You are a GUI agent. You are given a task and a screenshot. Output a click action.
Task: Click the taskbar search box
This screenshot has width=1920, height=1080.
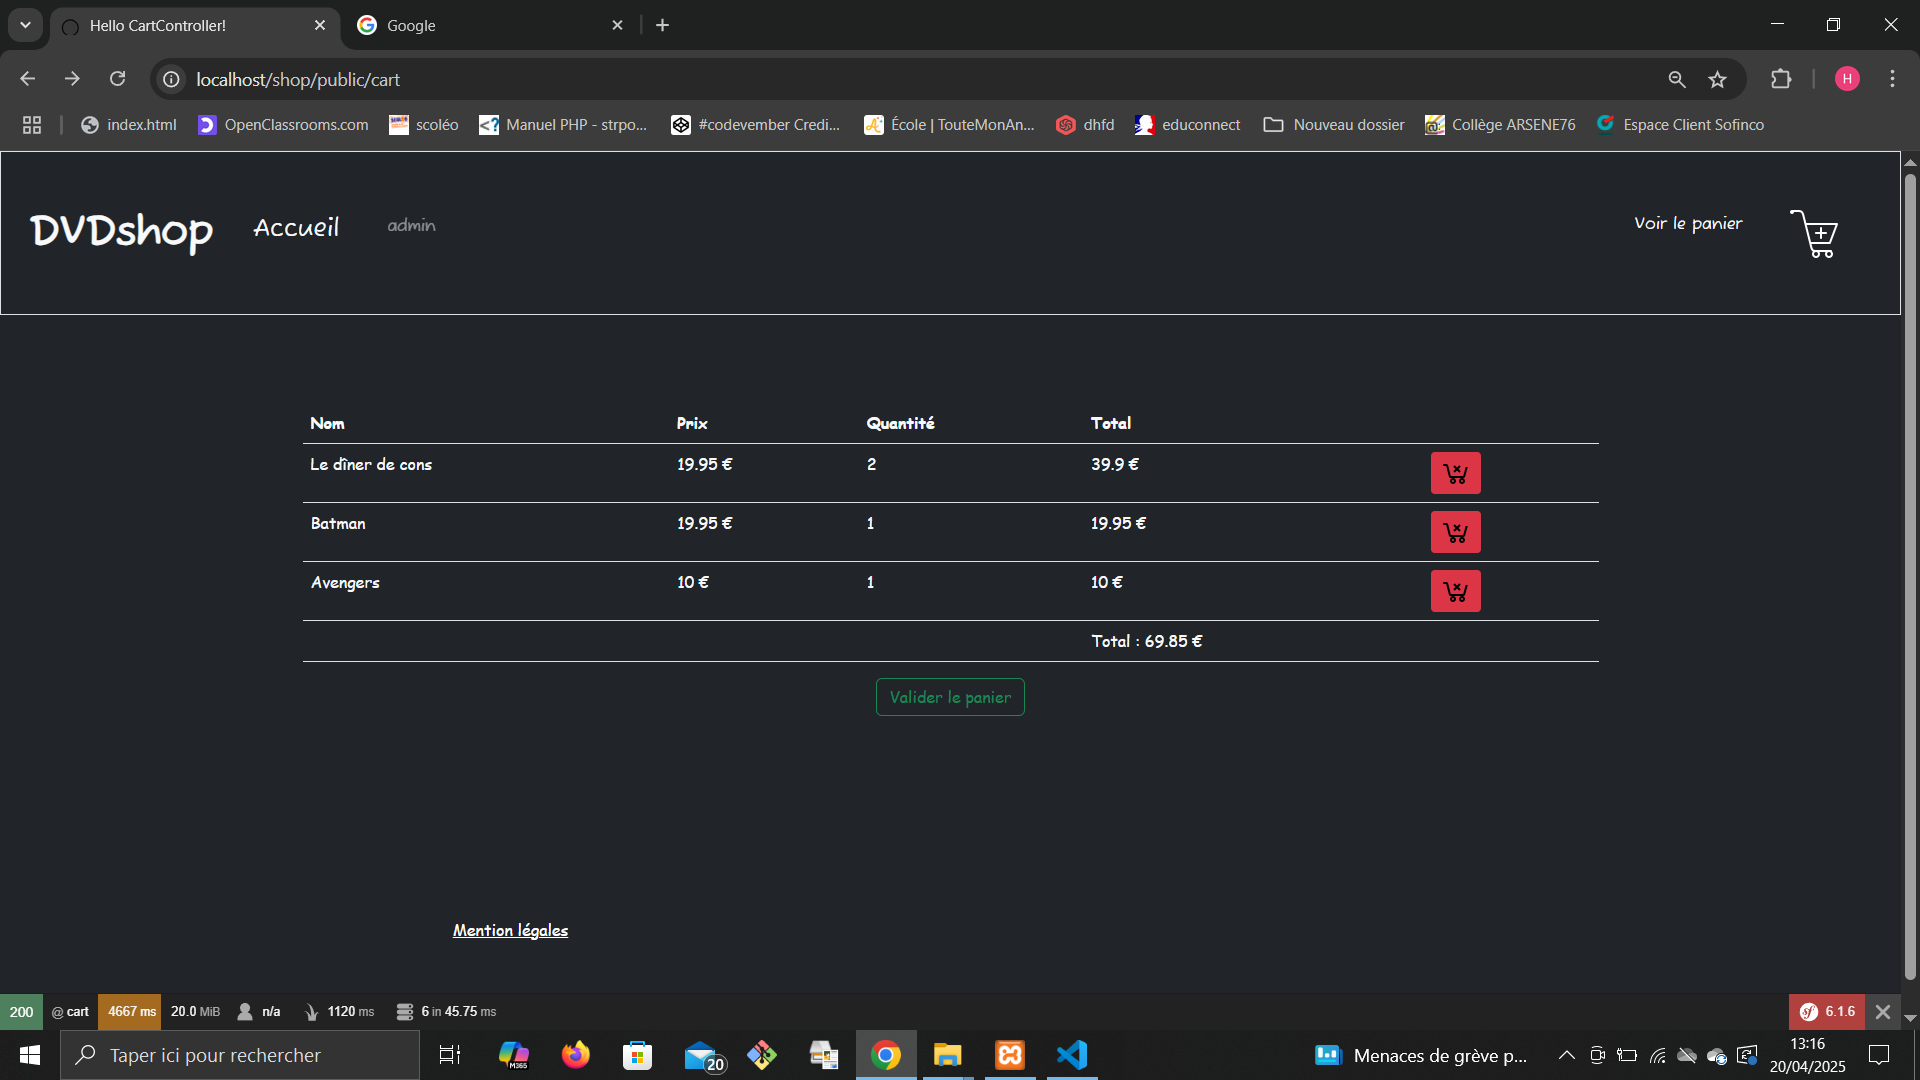click(240, 1055)
